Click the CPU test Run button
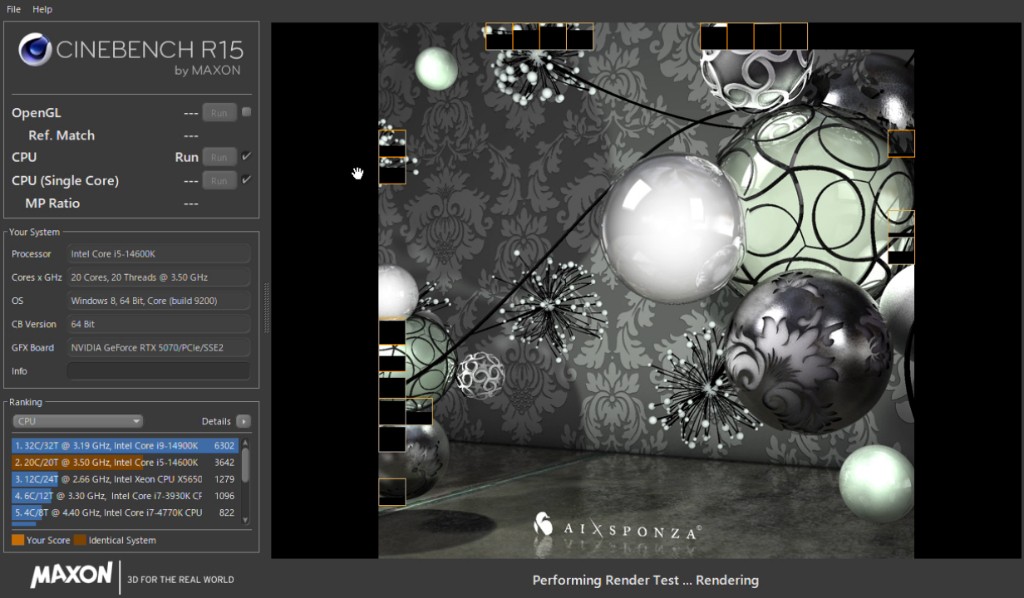The height and width of the screenshot is (598, 1024). [x=219, y=157]
